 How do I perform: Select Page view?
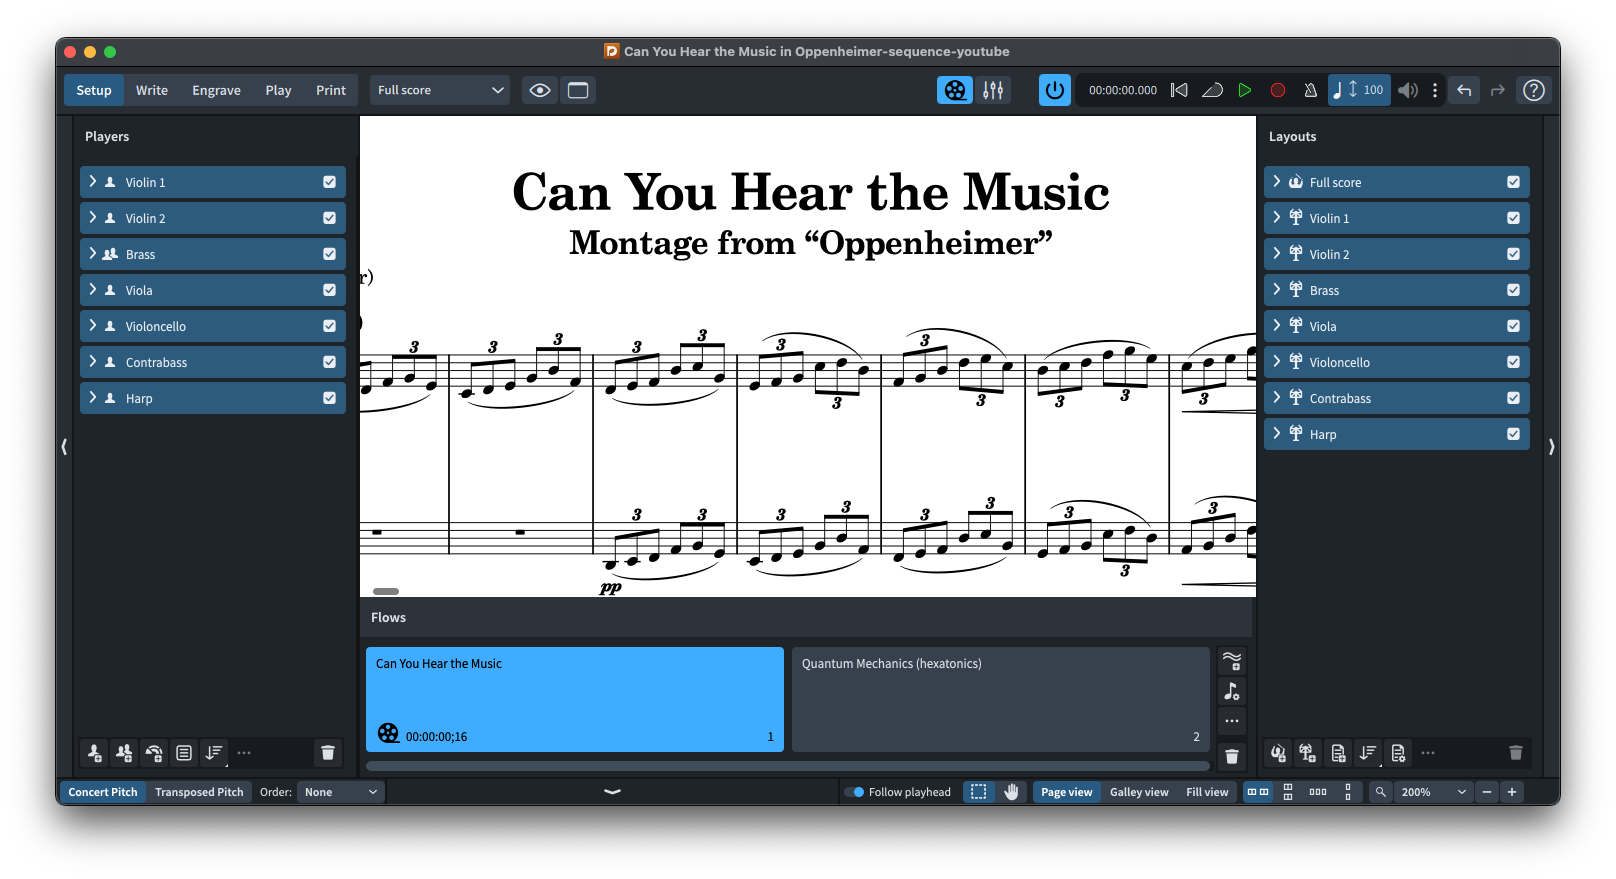click(1066, 792)
